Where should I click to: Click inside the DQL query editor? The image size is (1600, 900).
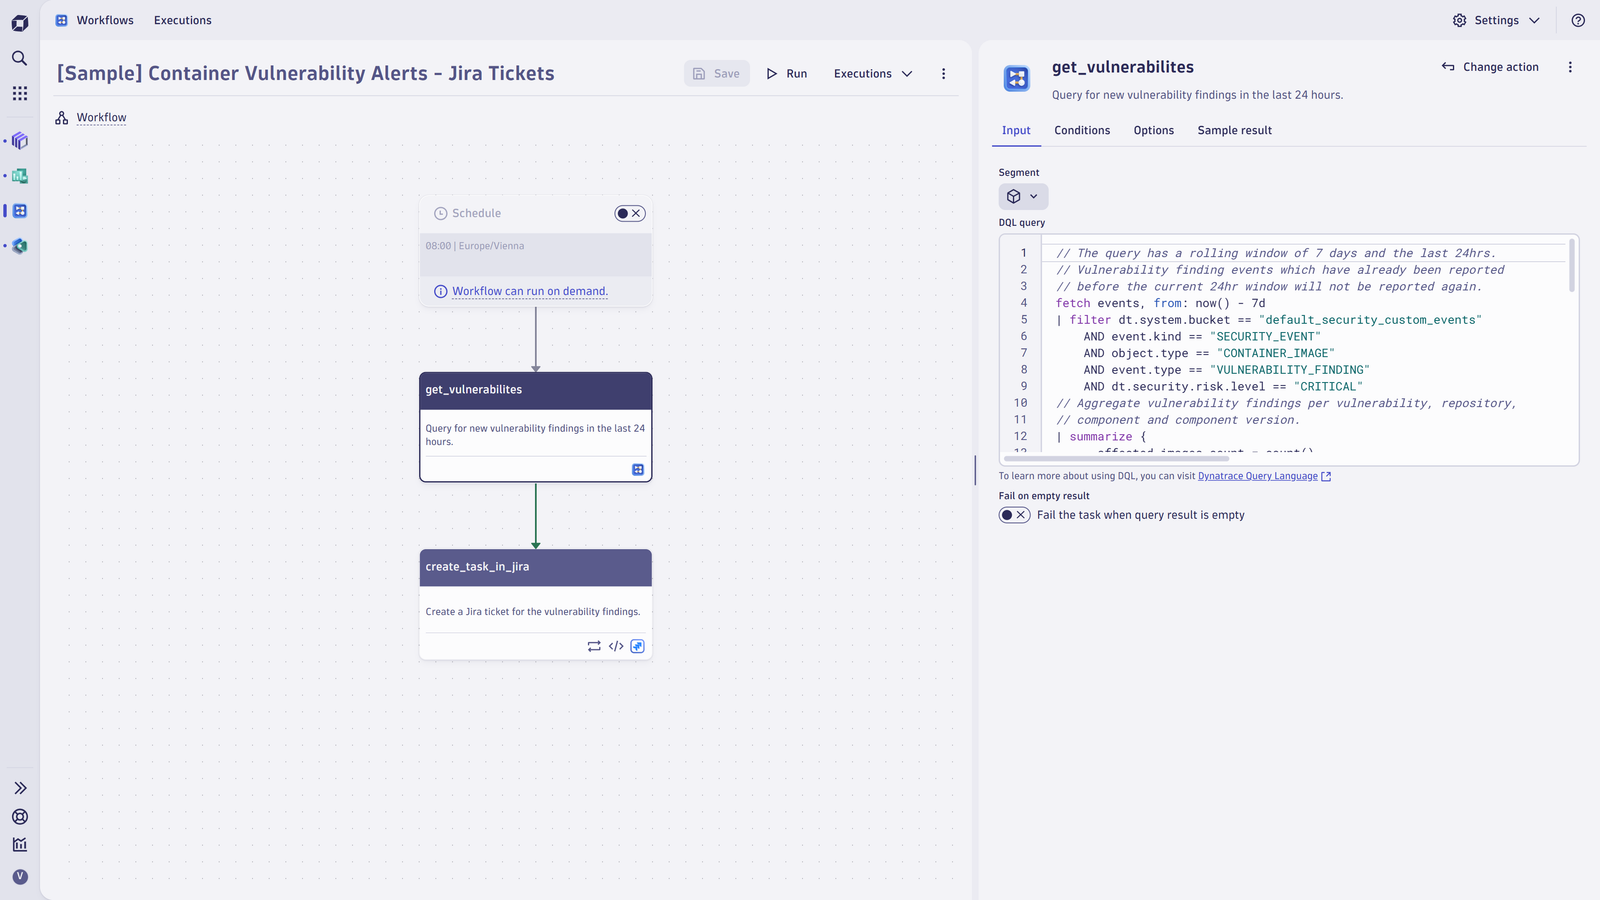coord(1289,350)
